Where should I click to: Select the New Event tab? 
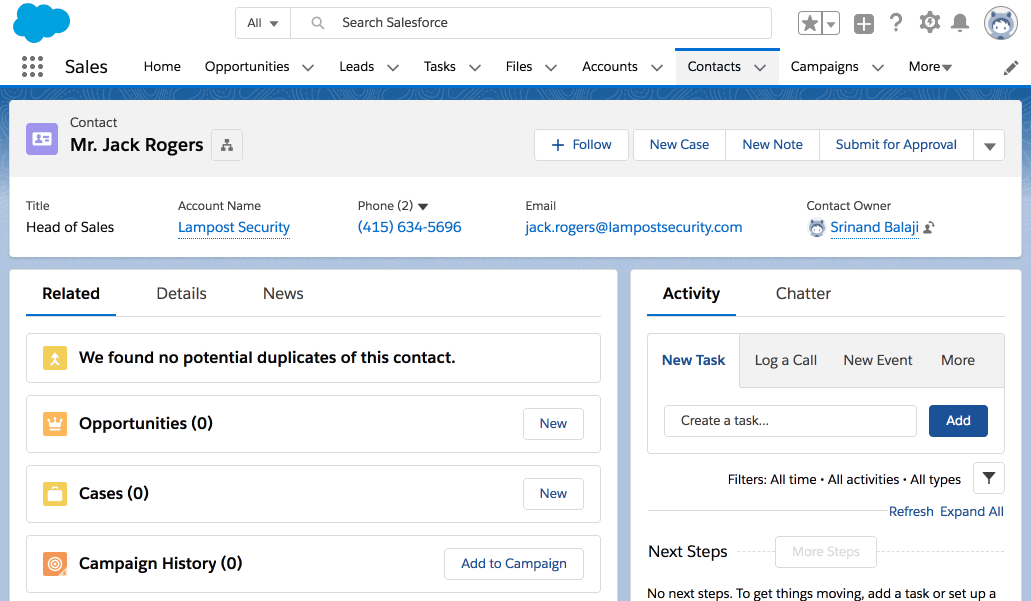coord(878,360)
